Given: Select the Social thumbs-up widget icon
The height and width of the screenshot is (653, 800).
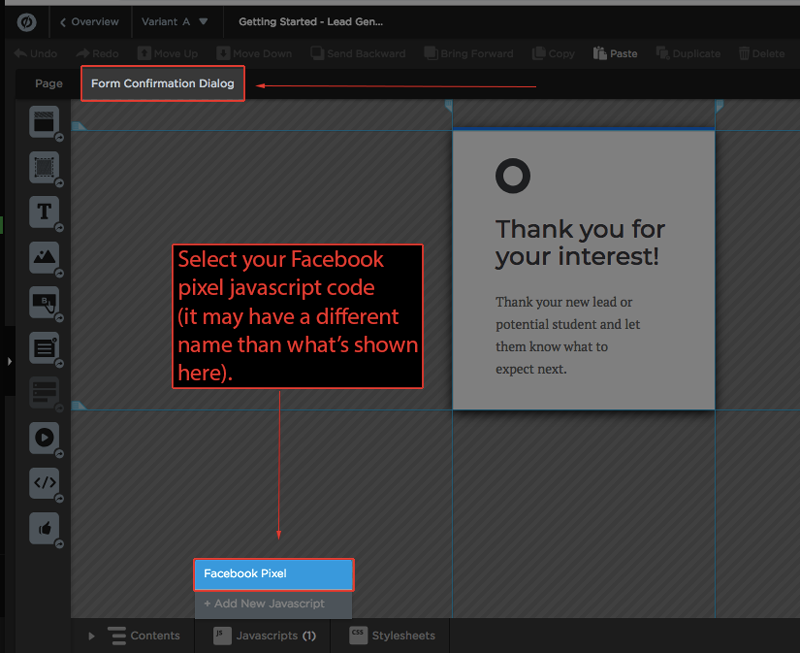Looking at the screenshot, I should tap(44, 529).
